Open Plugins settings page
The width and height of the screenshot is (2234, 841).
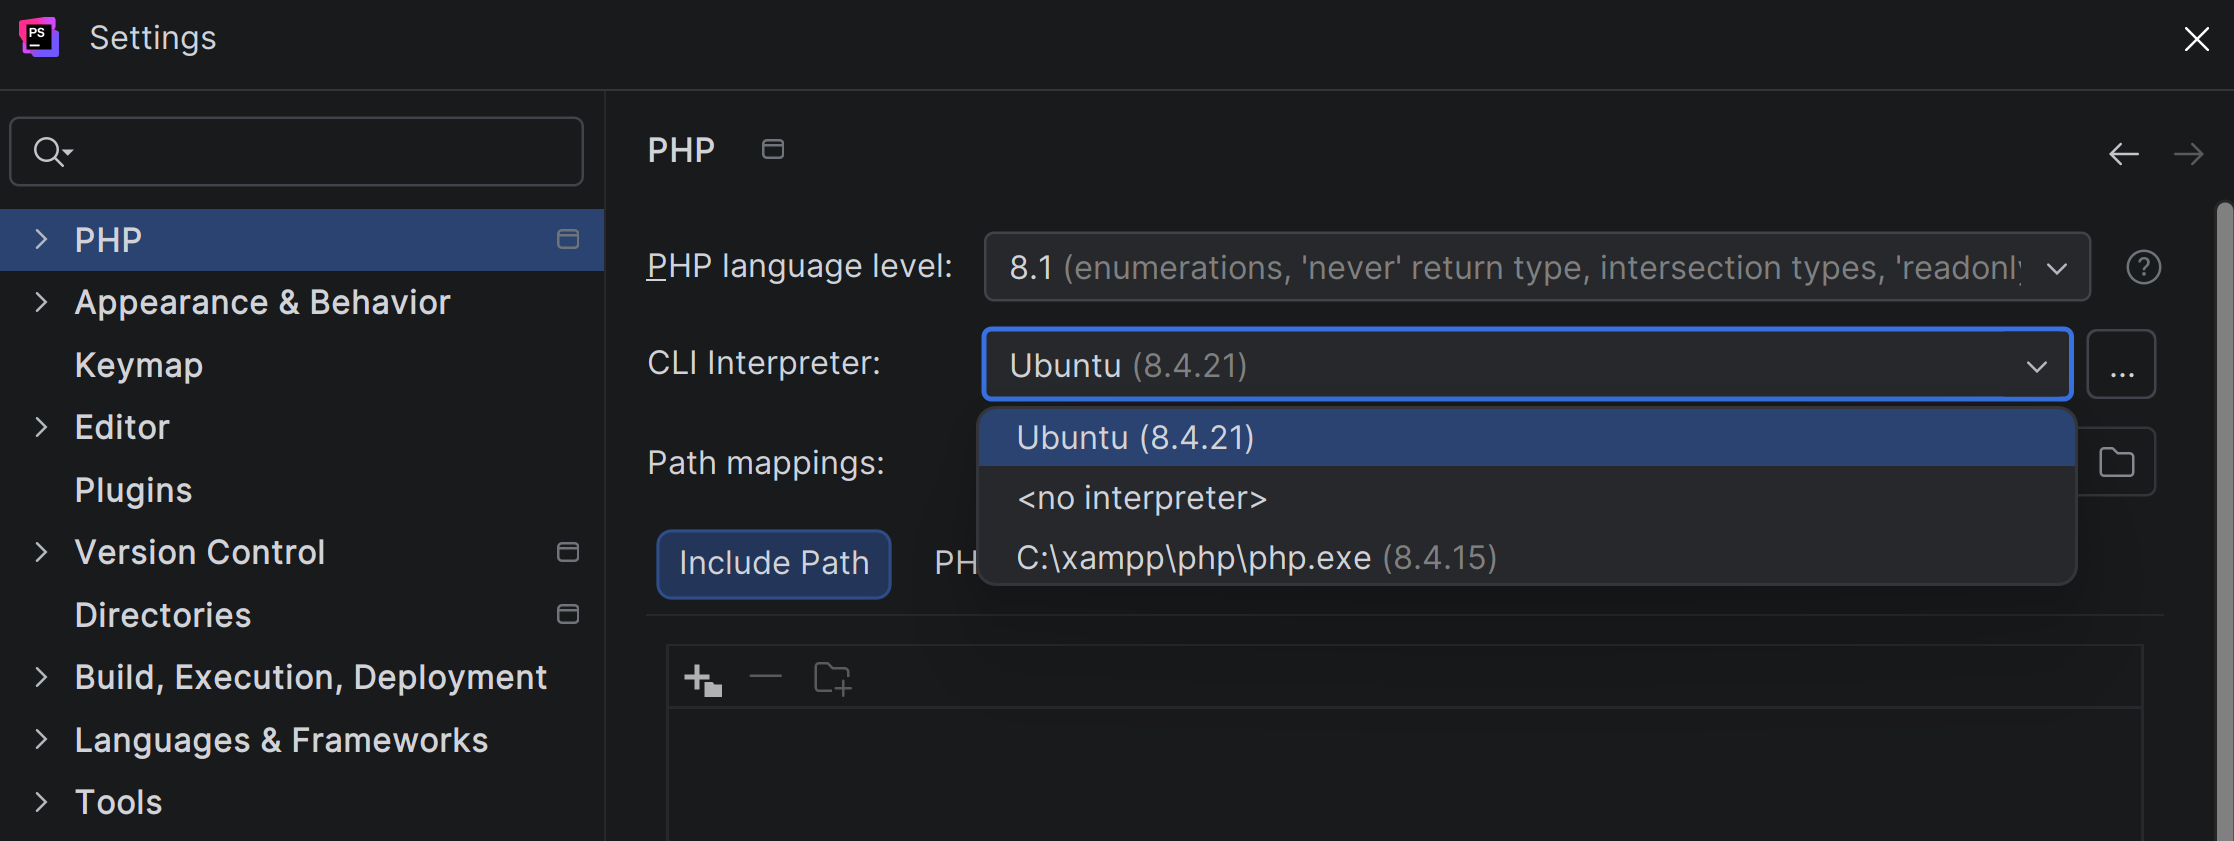[134, 490]
